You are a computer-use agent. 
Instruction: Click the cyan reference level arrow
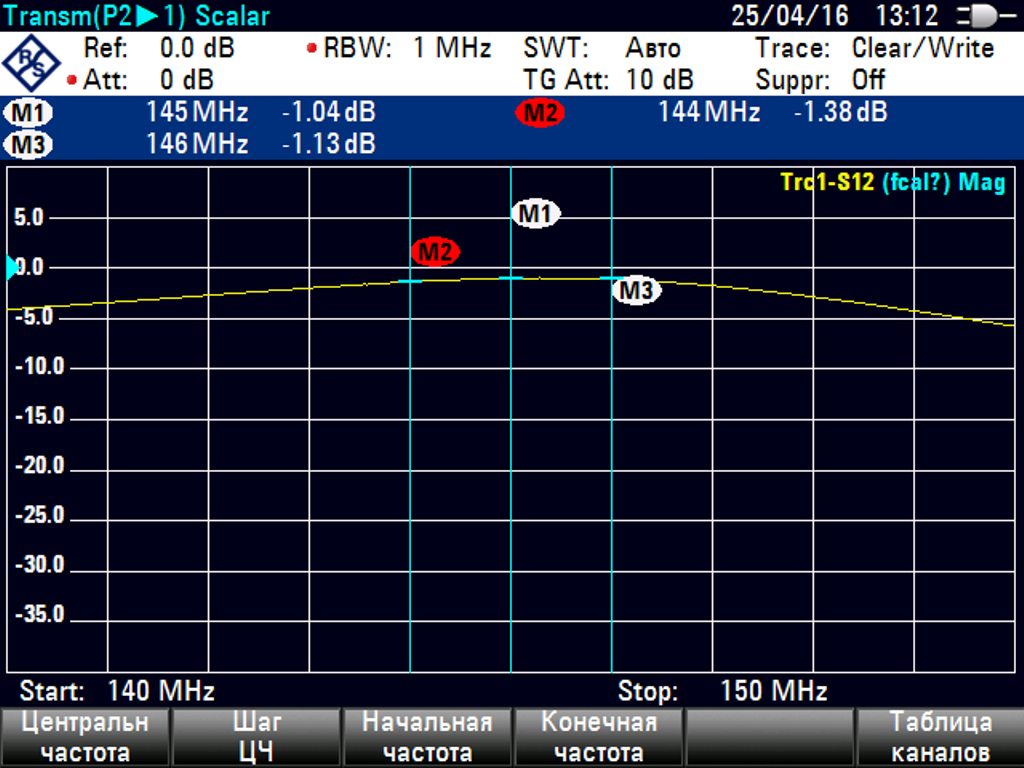12,267
